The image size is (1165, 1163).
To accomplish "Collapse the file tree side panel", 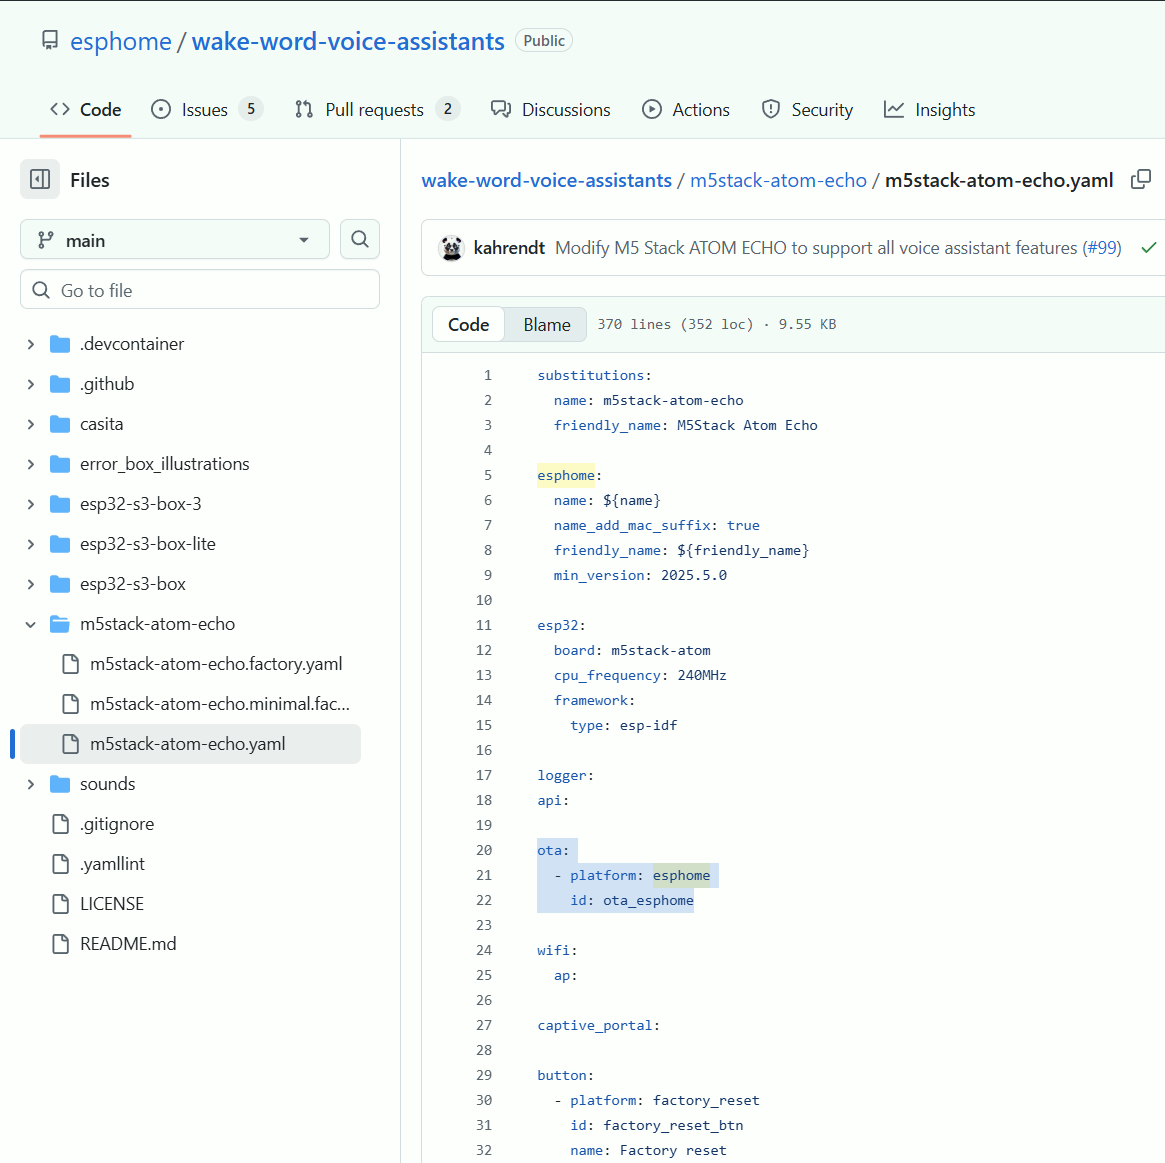I will click(40, 180).
